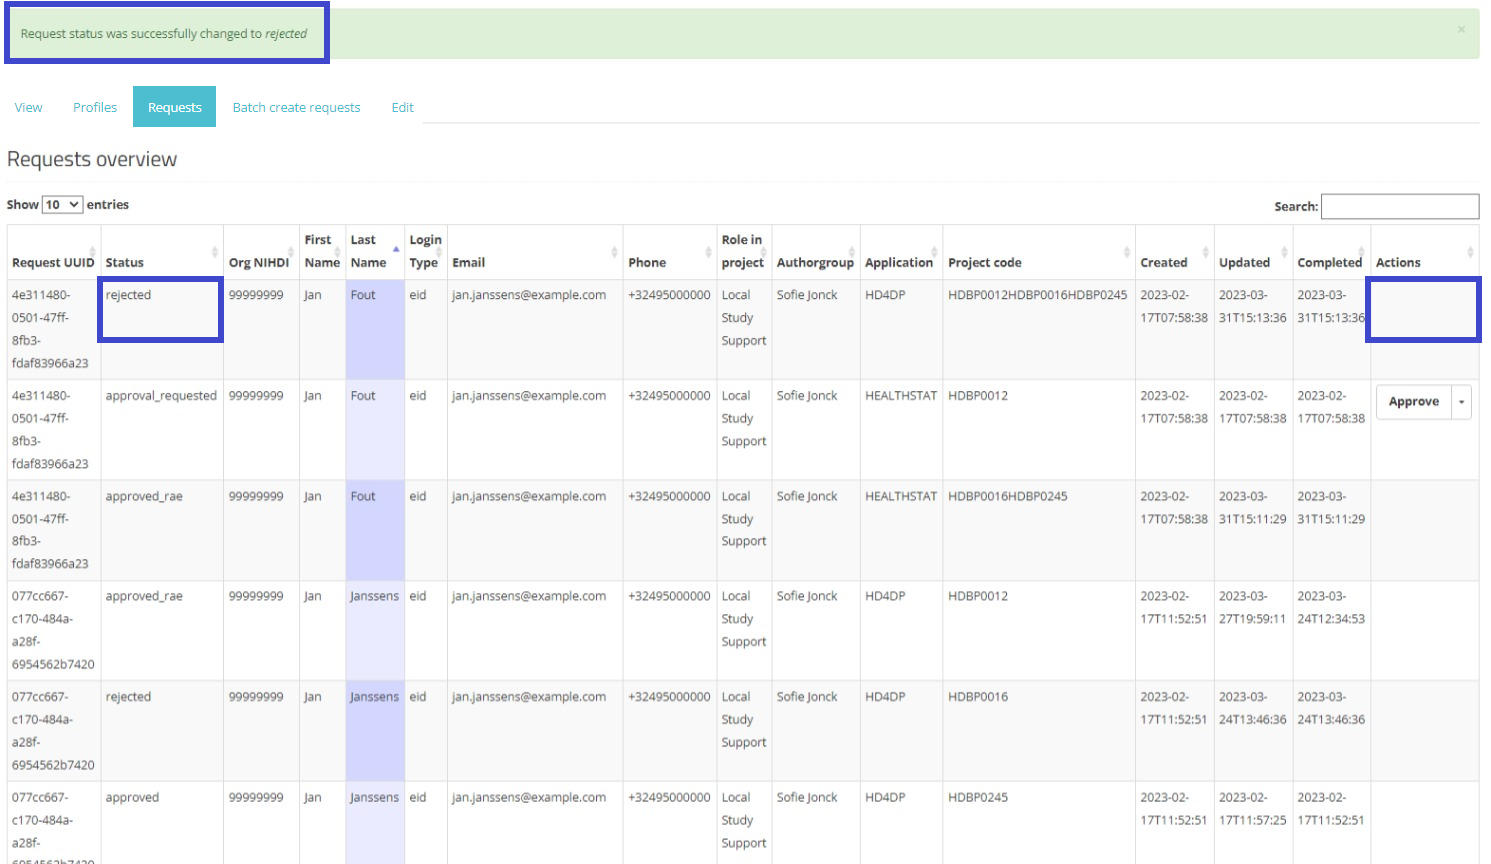1491x864 pixels.
Task: Focus the Search input field
Action: point(1399,206)
